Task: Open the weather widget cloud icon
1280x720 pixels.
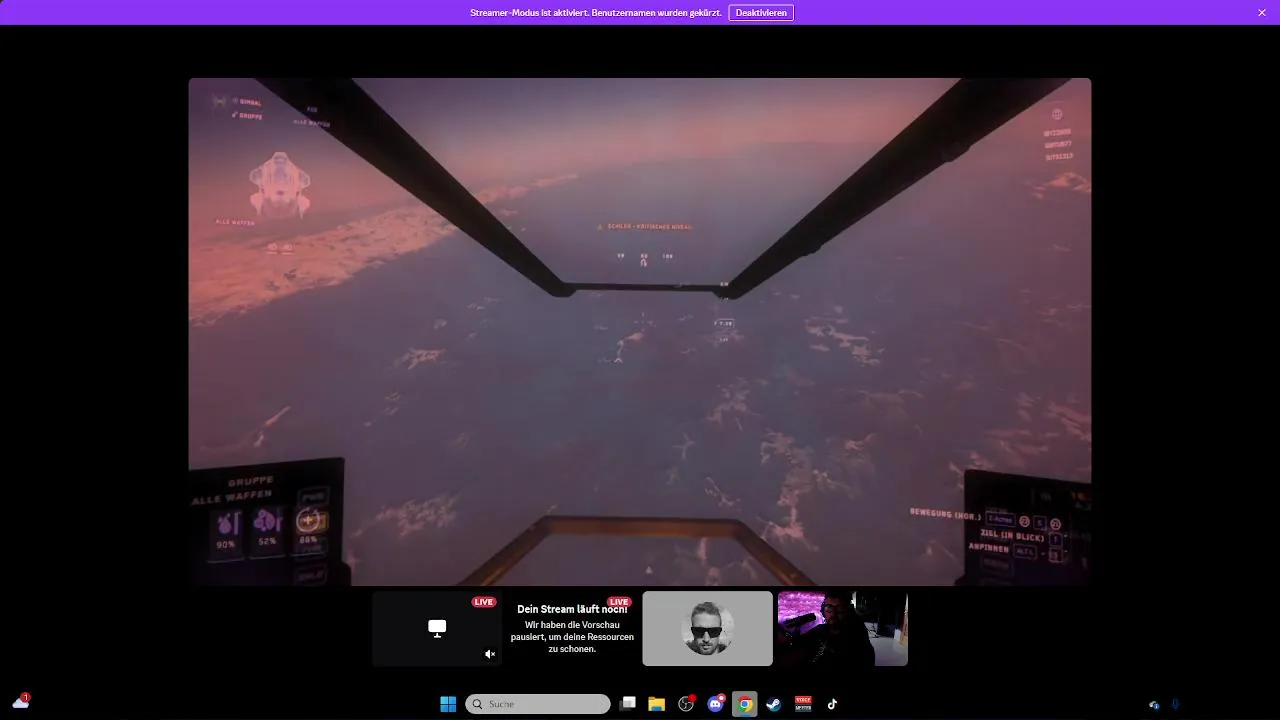Action: pyautogui.click(x=21, y=703)
